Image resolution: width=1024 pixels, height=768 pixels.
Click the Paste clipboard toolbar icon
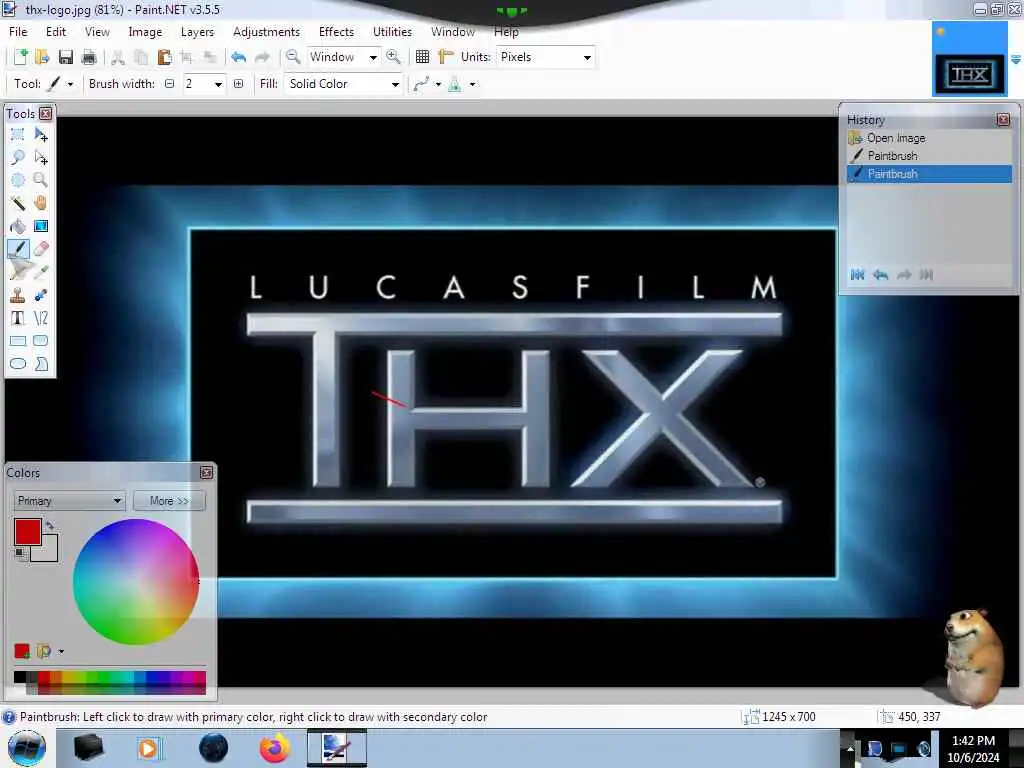pos(165,57)
